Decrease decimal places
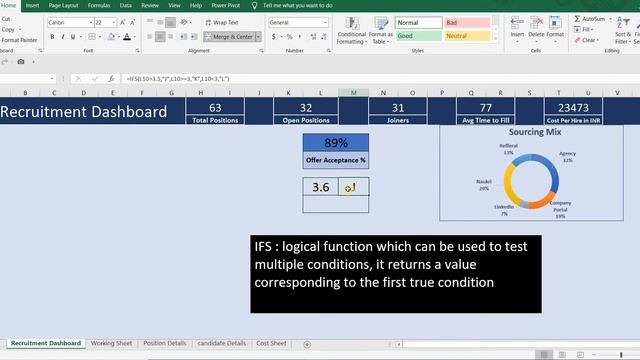Screen dimensions: 640x360 click(324, 37)
